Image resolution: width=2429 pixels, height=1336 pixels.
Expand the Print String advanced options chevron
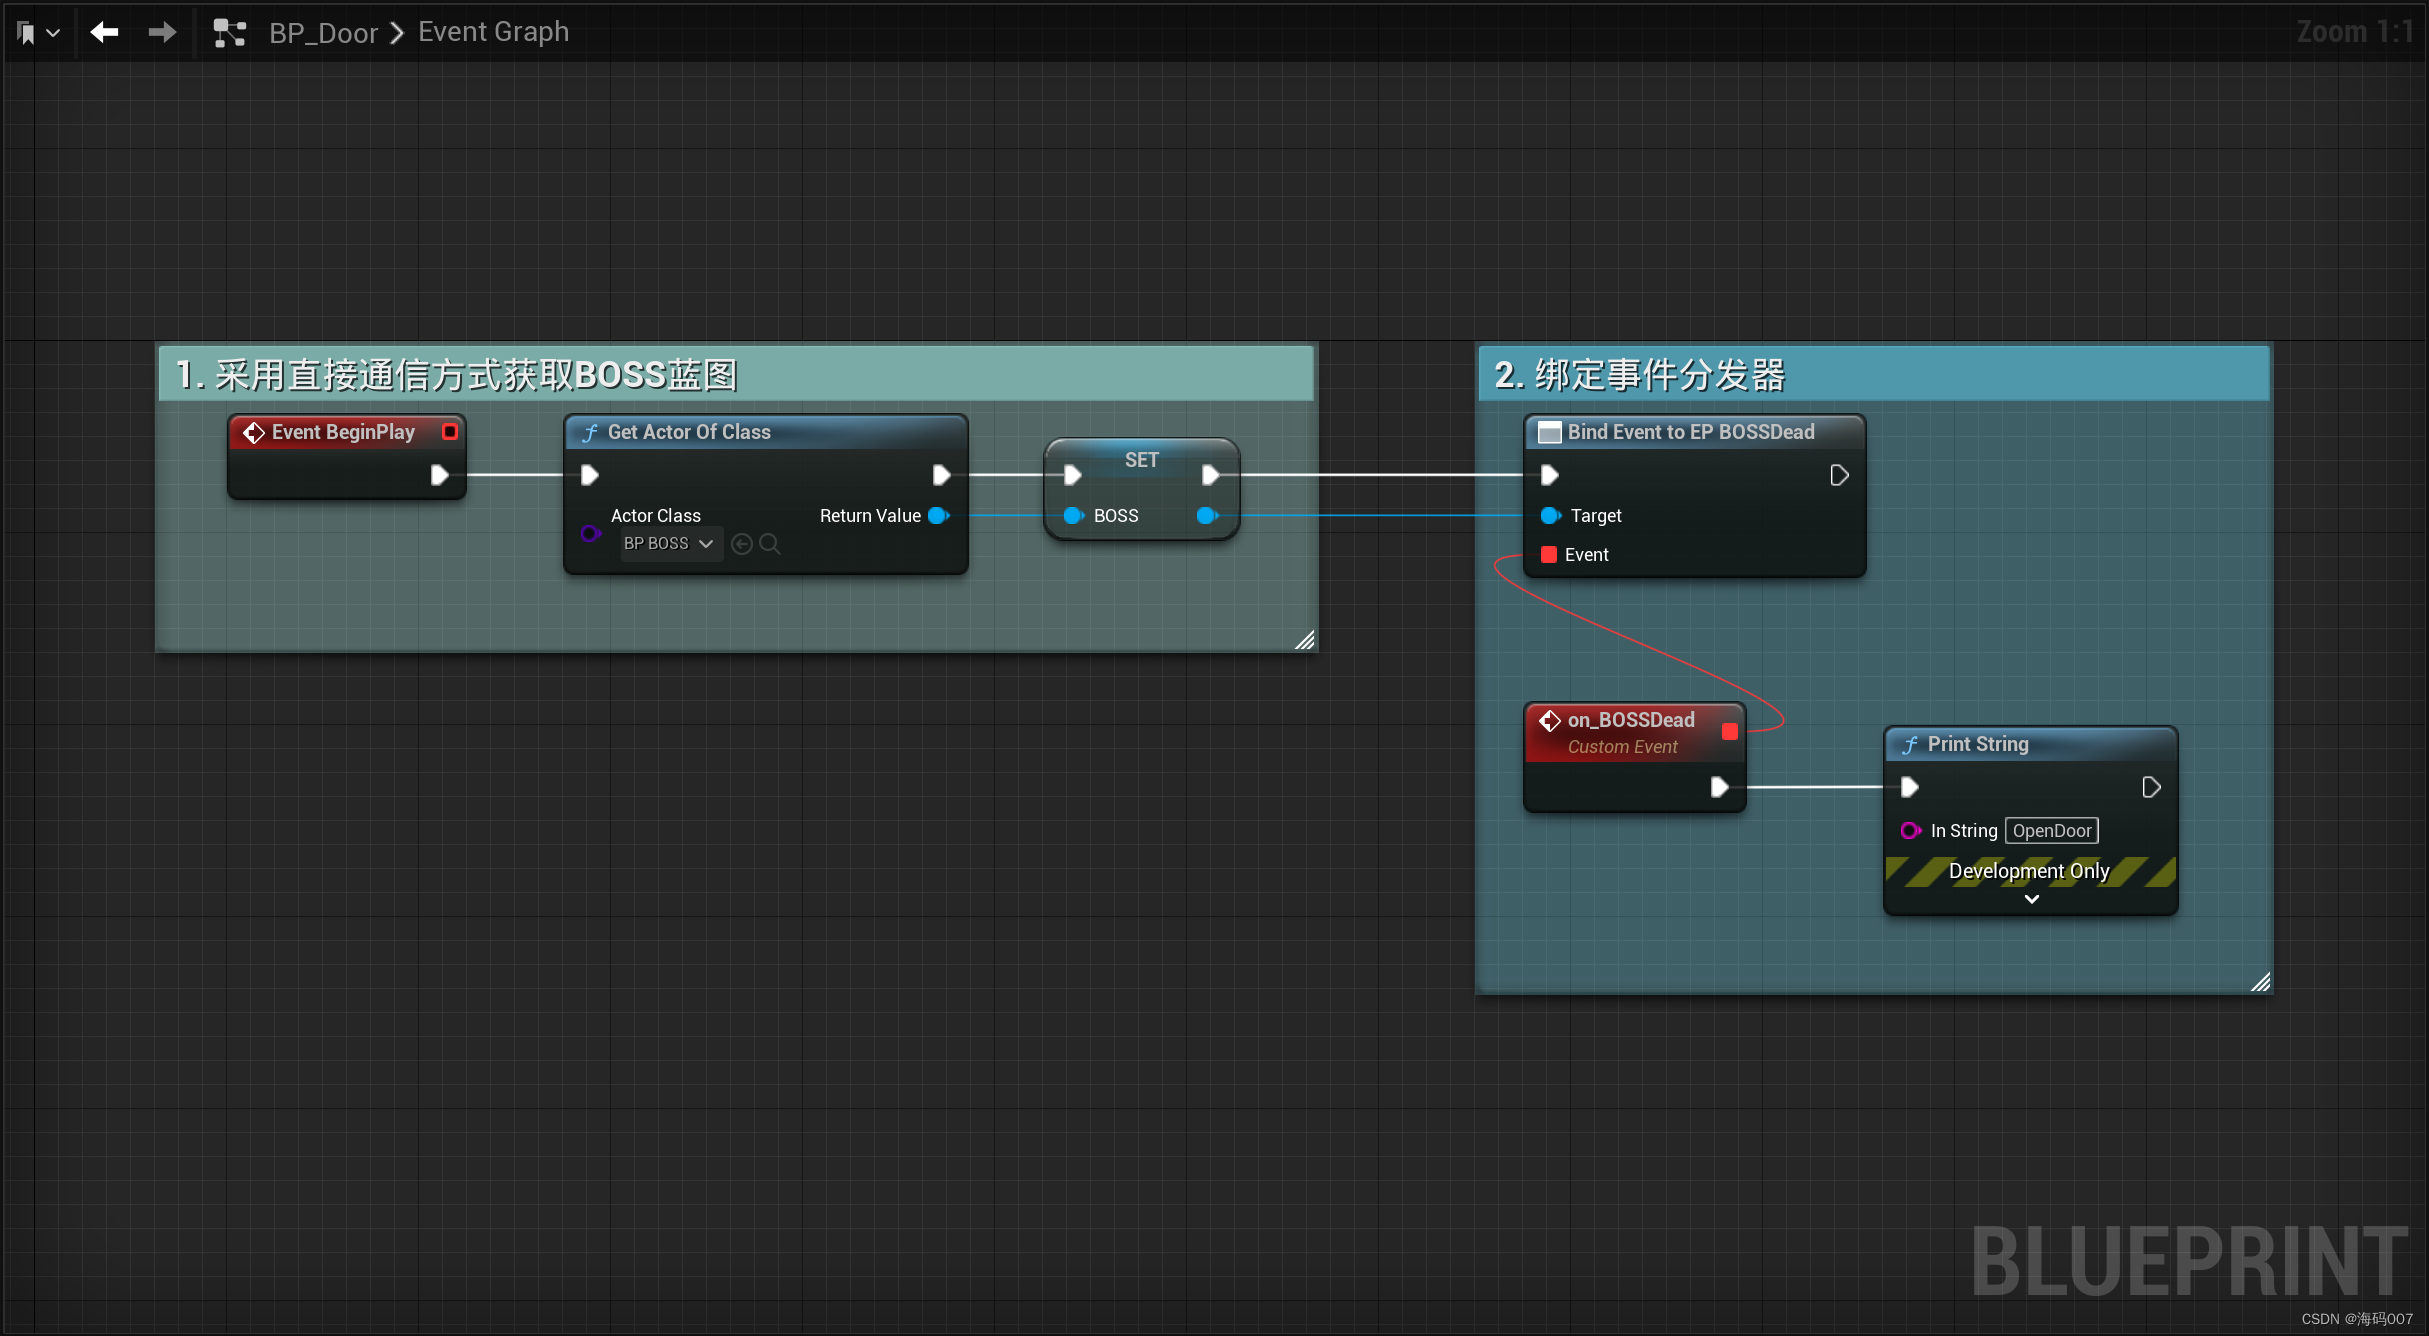pyautogui.click(x=2031, y=899)
